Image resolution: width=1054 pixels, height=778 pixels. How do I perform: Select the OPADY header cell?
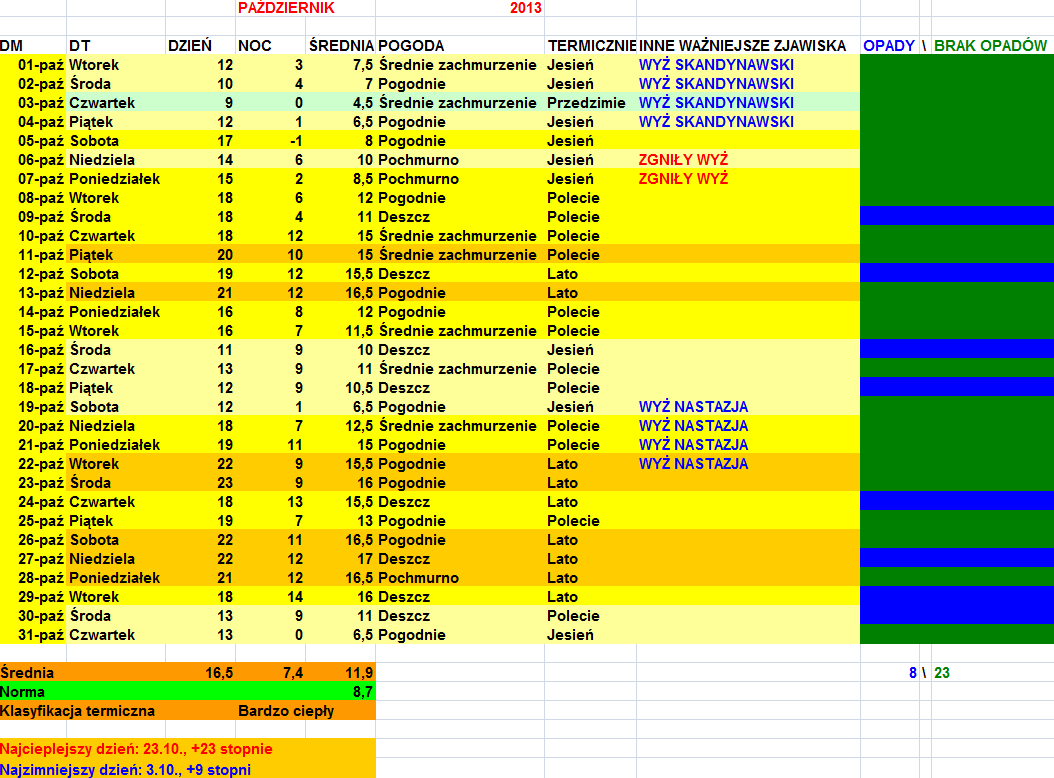887,46
